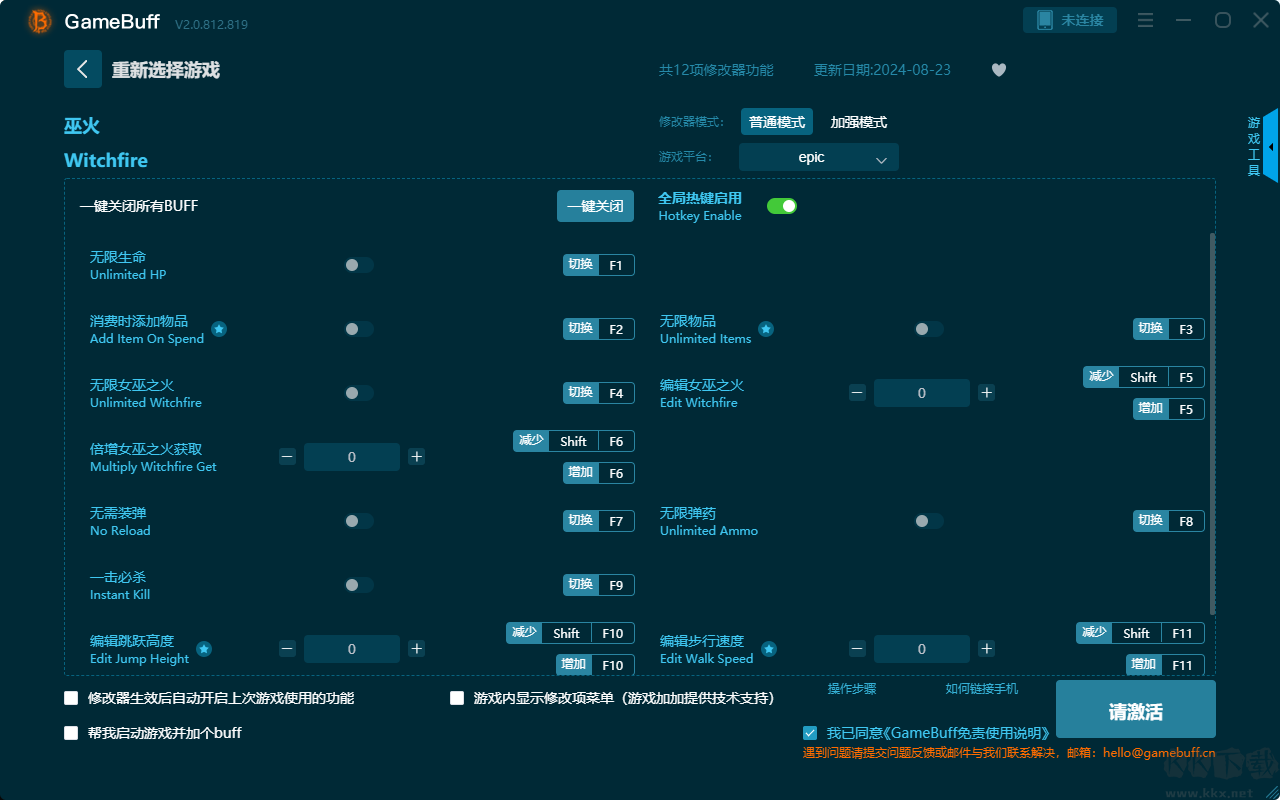Click the Edit Witchfire value input field
The height and width of the screenshot is (800, 1280).
922,393
